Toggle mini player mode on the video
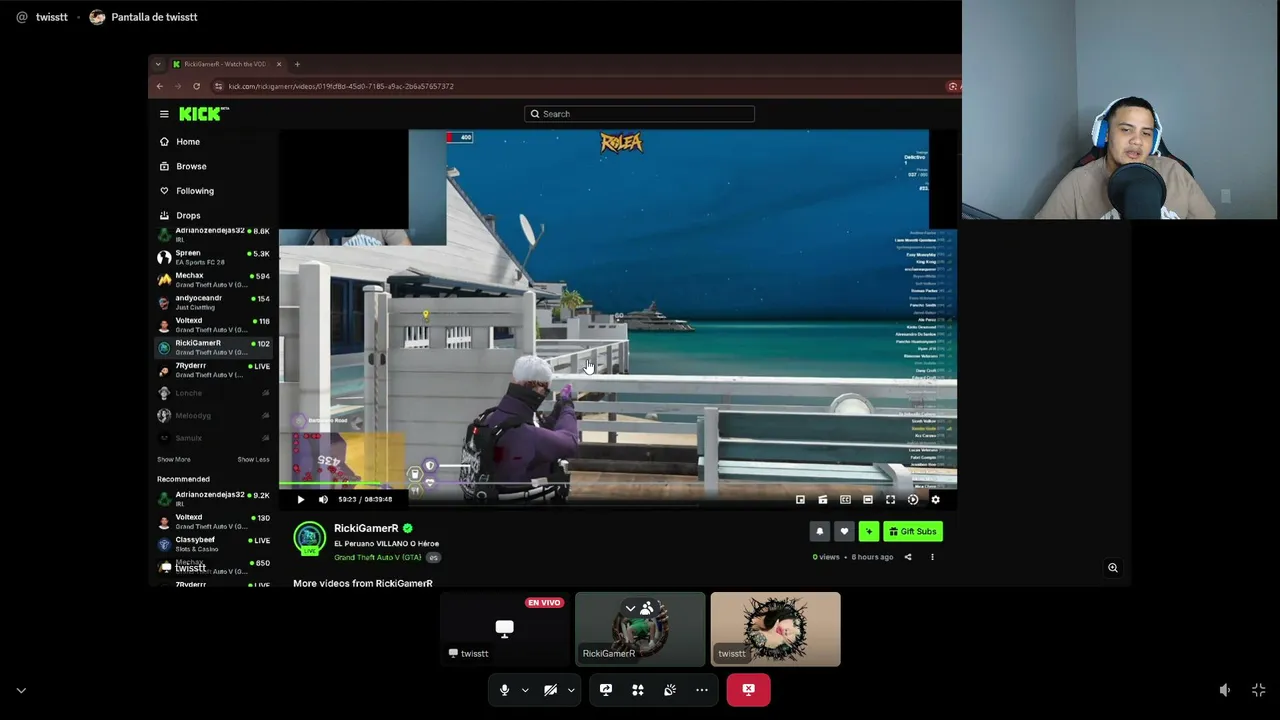The image size is (1280, 720). [823, 500]
